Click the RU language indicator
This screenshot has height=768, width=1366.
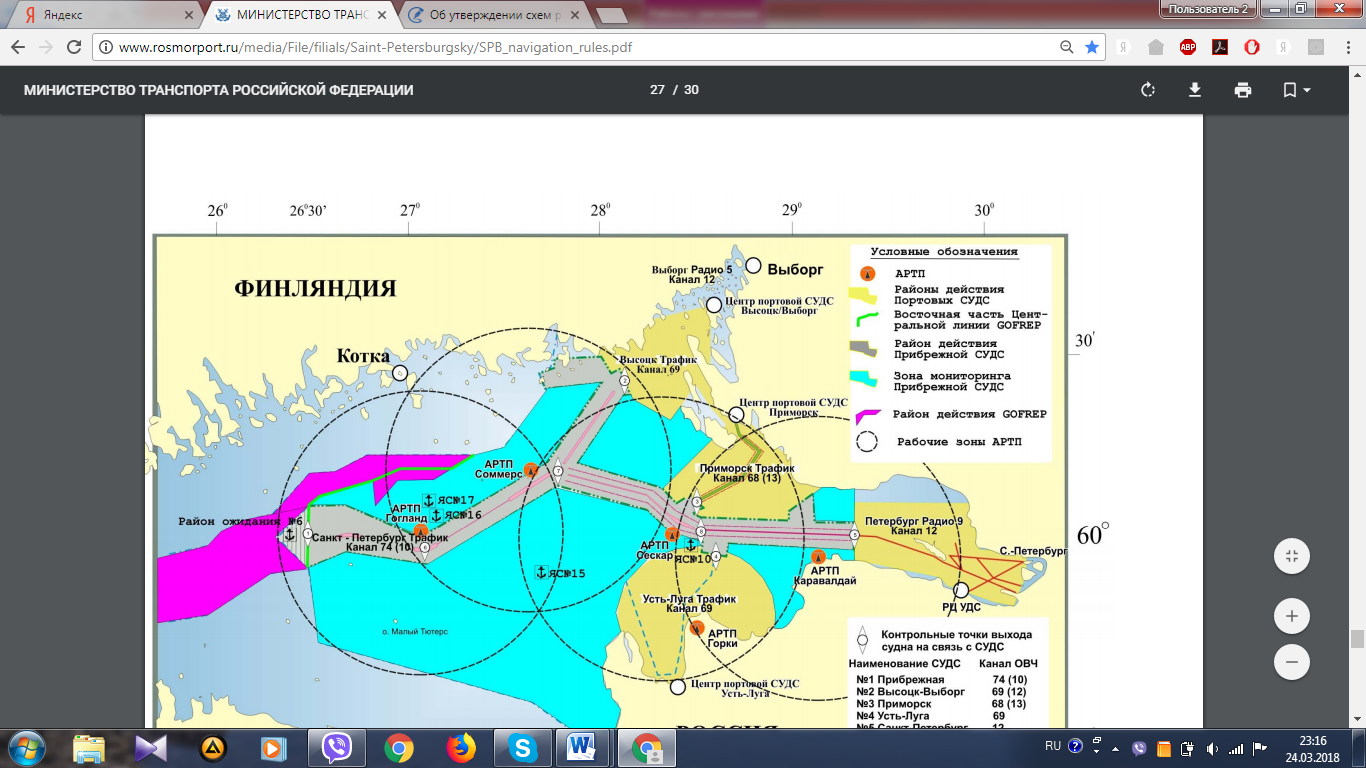click(x=1052, y=746)
